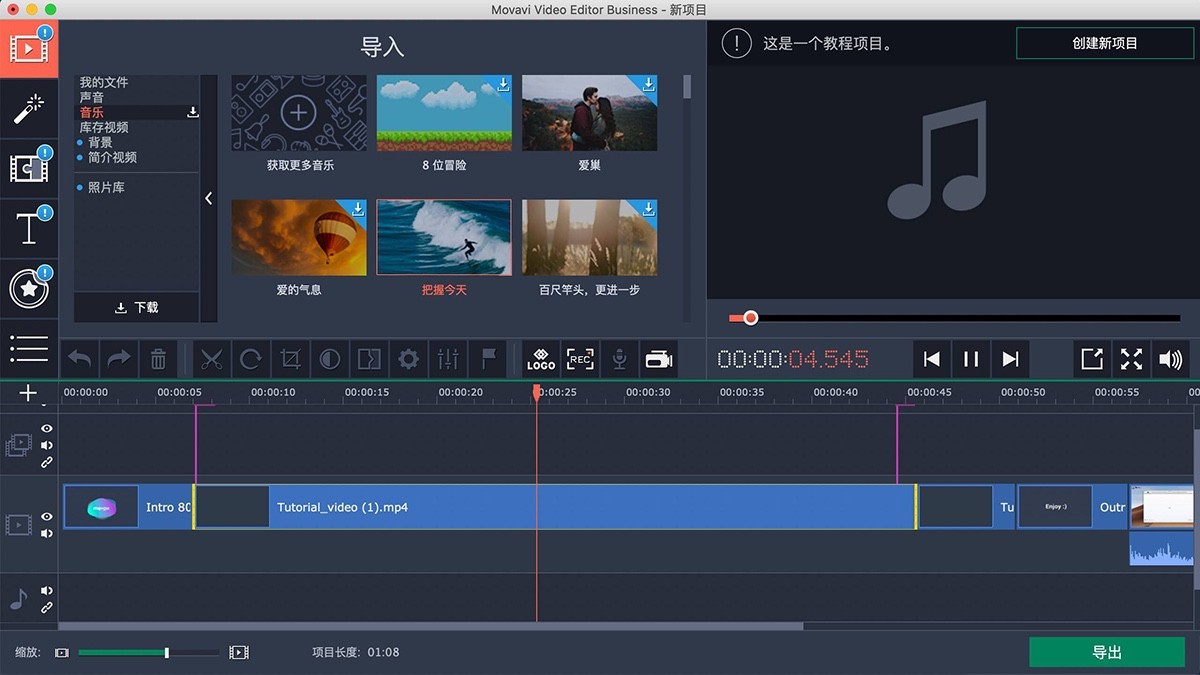
Task: Collapse the import sidebar with chevron
Action: (x=208, y=198)
